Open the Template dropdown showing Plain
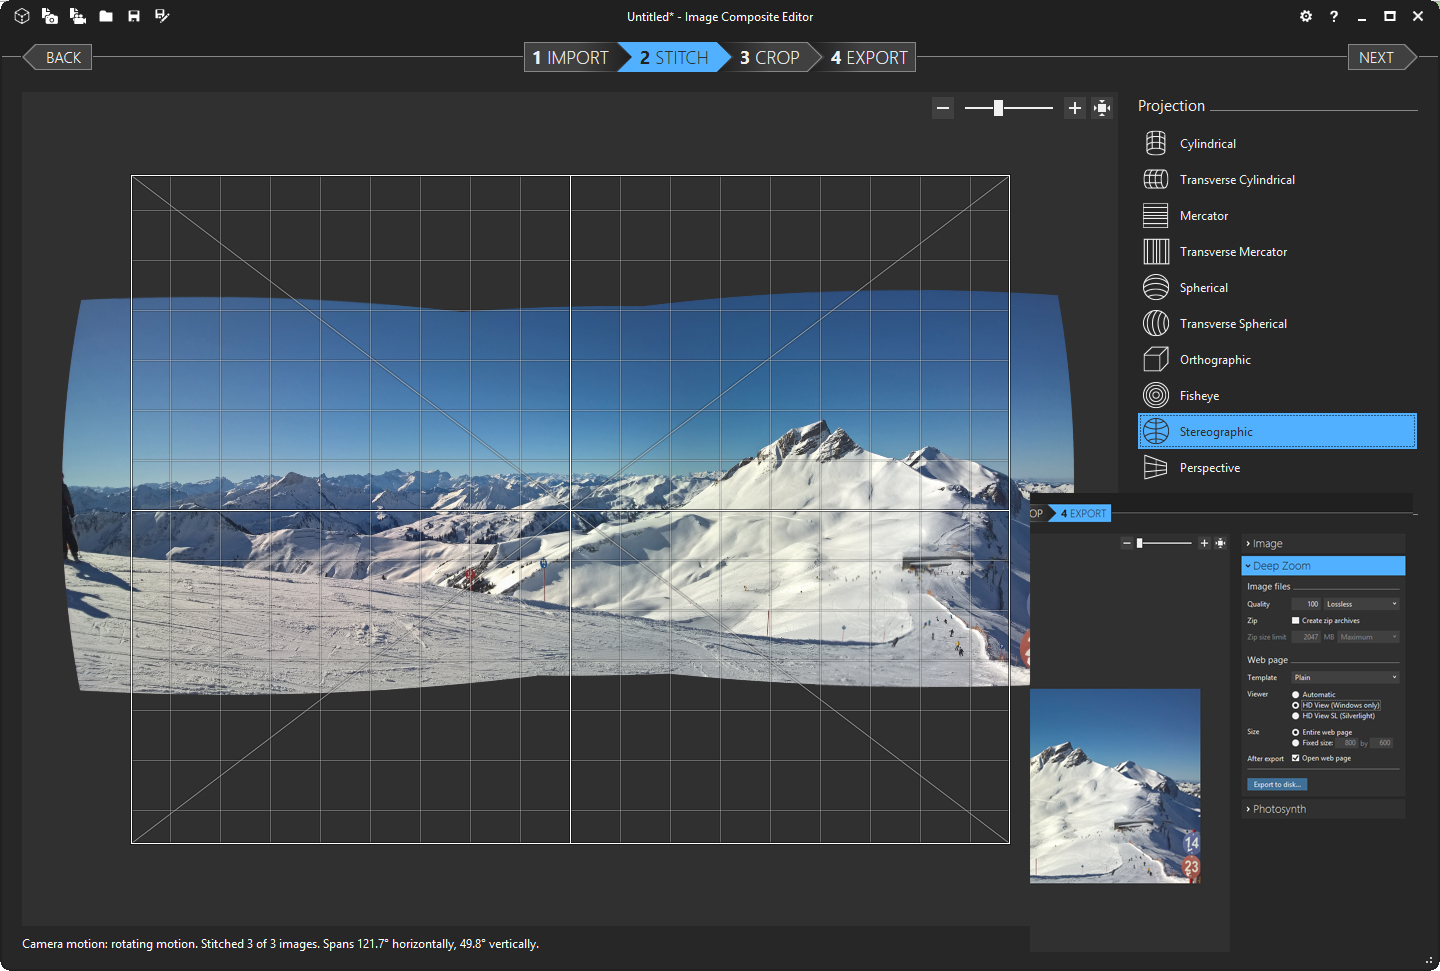1440x971 pixels. tap(1345, 677)
